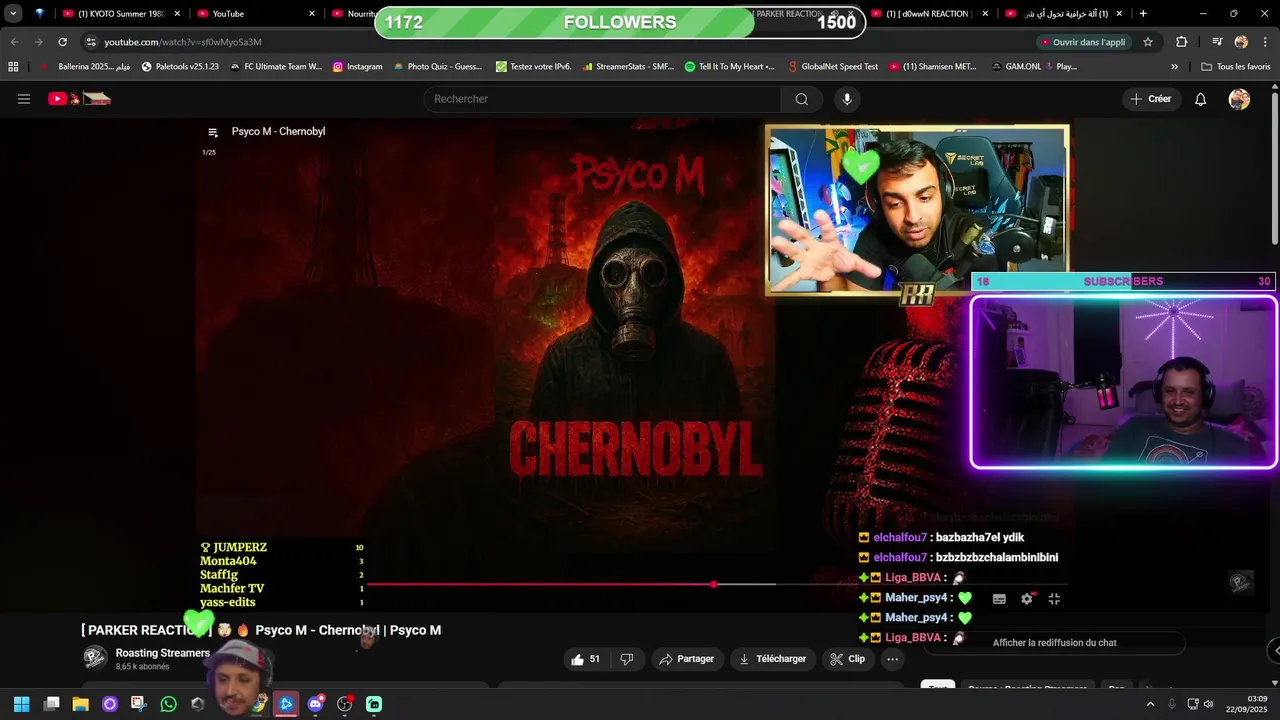Go back in browser history
Screen dimensions: 1280x720
[14, 42]
